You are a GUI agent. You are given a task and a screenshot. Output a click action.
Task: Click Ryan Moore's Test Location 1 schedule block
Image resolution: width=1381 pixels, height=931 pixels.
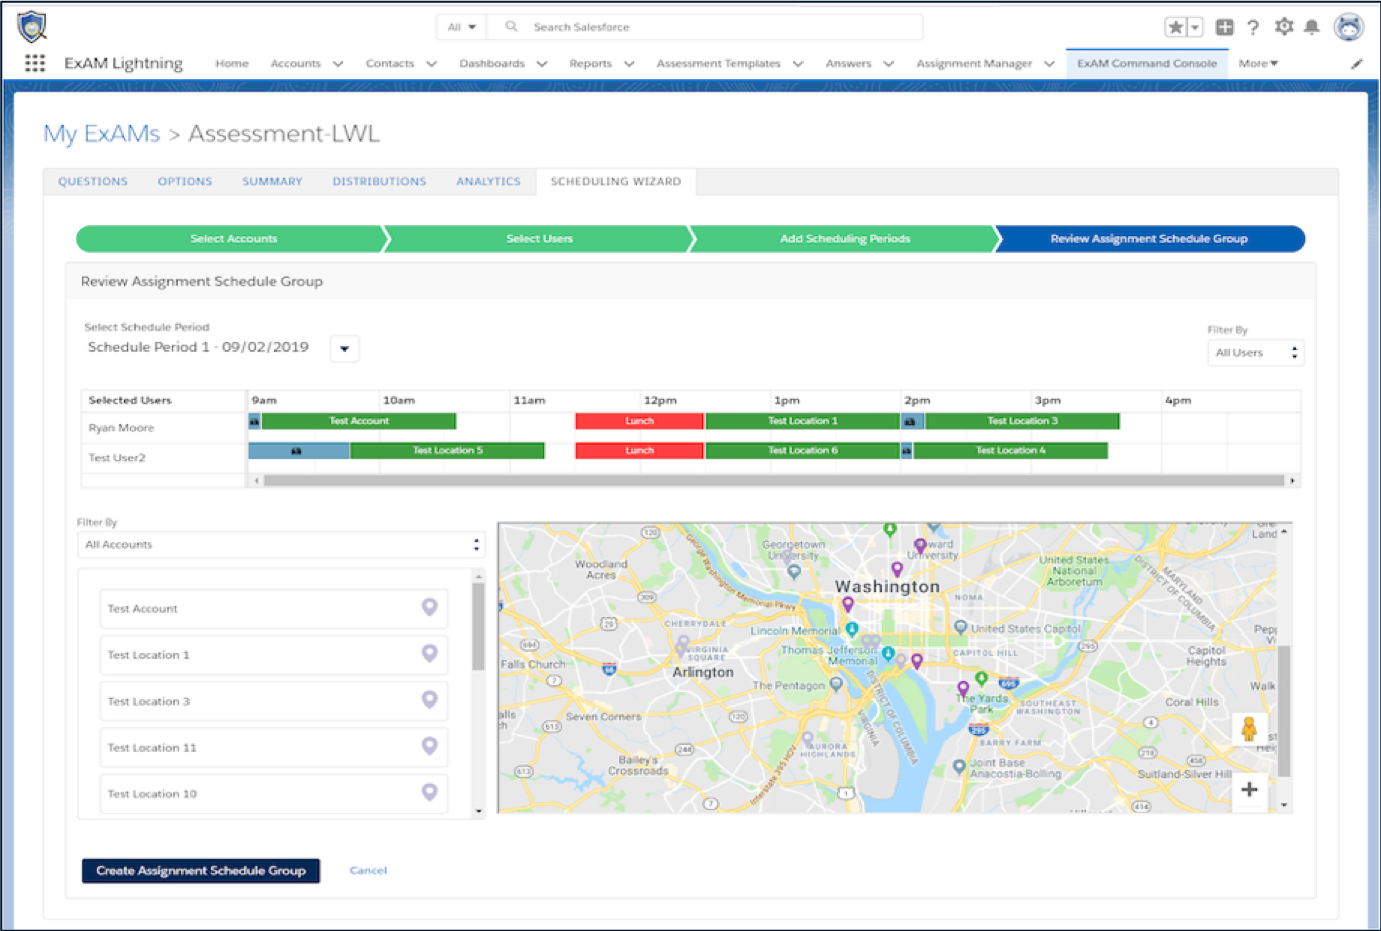point(802,421)
